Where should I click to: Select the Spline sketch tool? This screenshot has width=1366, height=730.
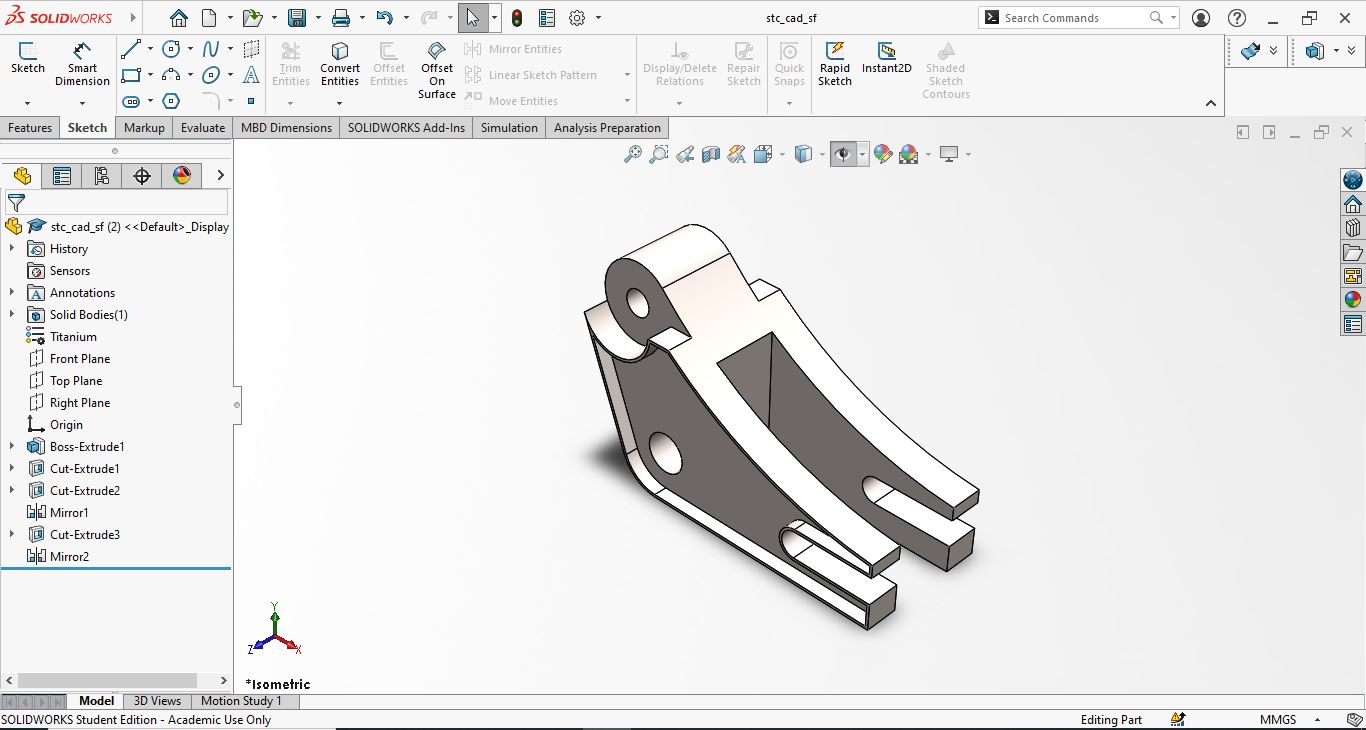(211, 49)
